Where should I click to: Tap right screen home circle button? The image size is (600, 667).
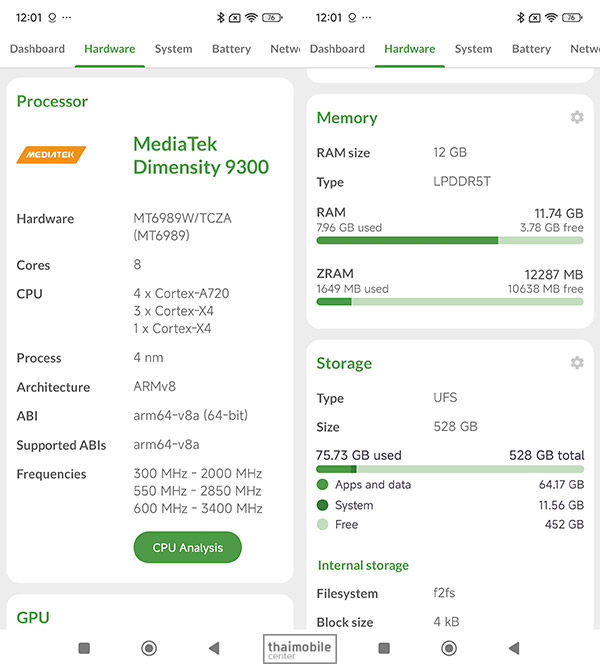(449, 648)
